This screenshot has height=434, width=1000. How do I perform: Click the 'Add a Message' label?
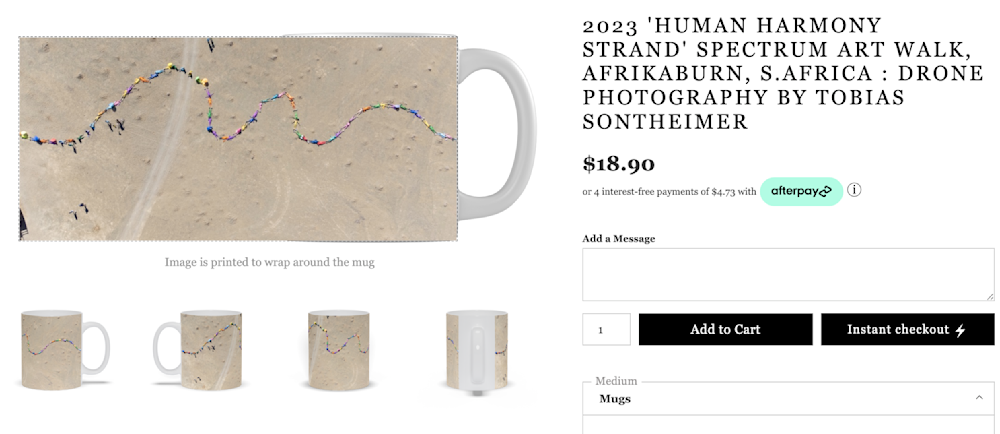[x=618, y=239]
